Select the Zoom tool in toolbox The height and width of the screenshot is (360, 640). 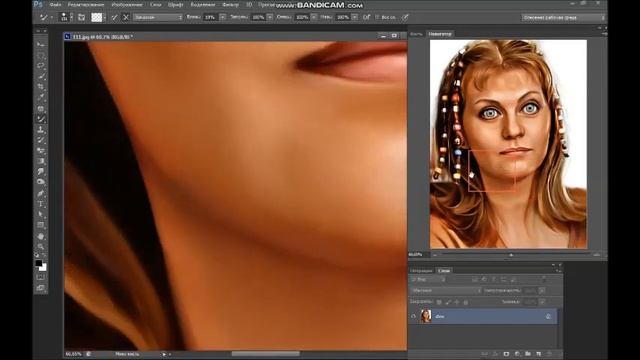click(x=41, y=247)
